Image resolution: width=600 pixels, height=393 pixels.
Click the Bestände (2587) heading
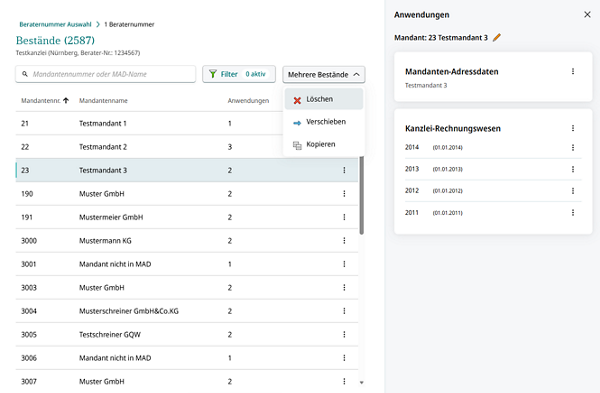coord(55,40)
